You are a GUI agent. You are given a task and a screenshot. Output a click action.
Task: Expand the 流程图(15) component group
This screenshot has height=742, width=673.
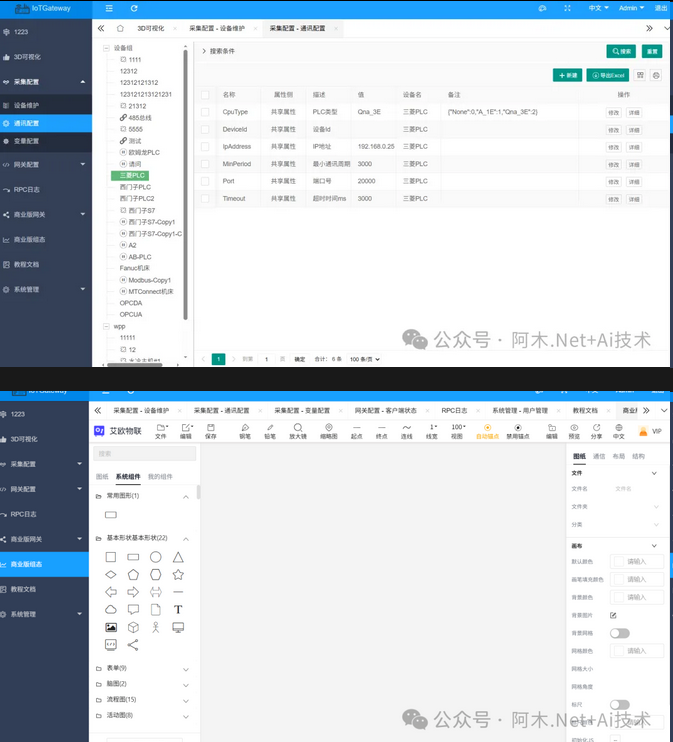(x=185, y=700)
